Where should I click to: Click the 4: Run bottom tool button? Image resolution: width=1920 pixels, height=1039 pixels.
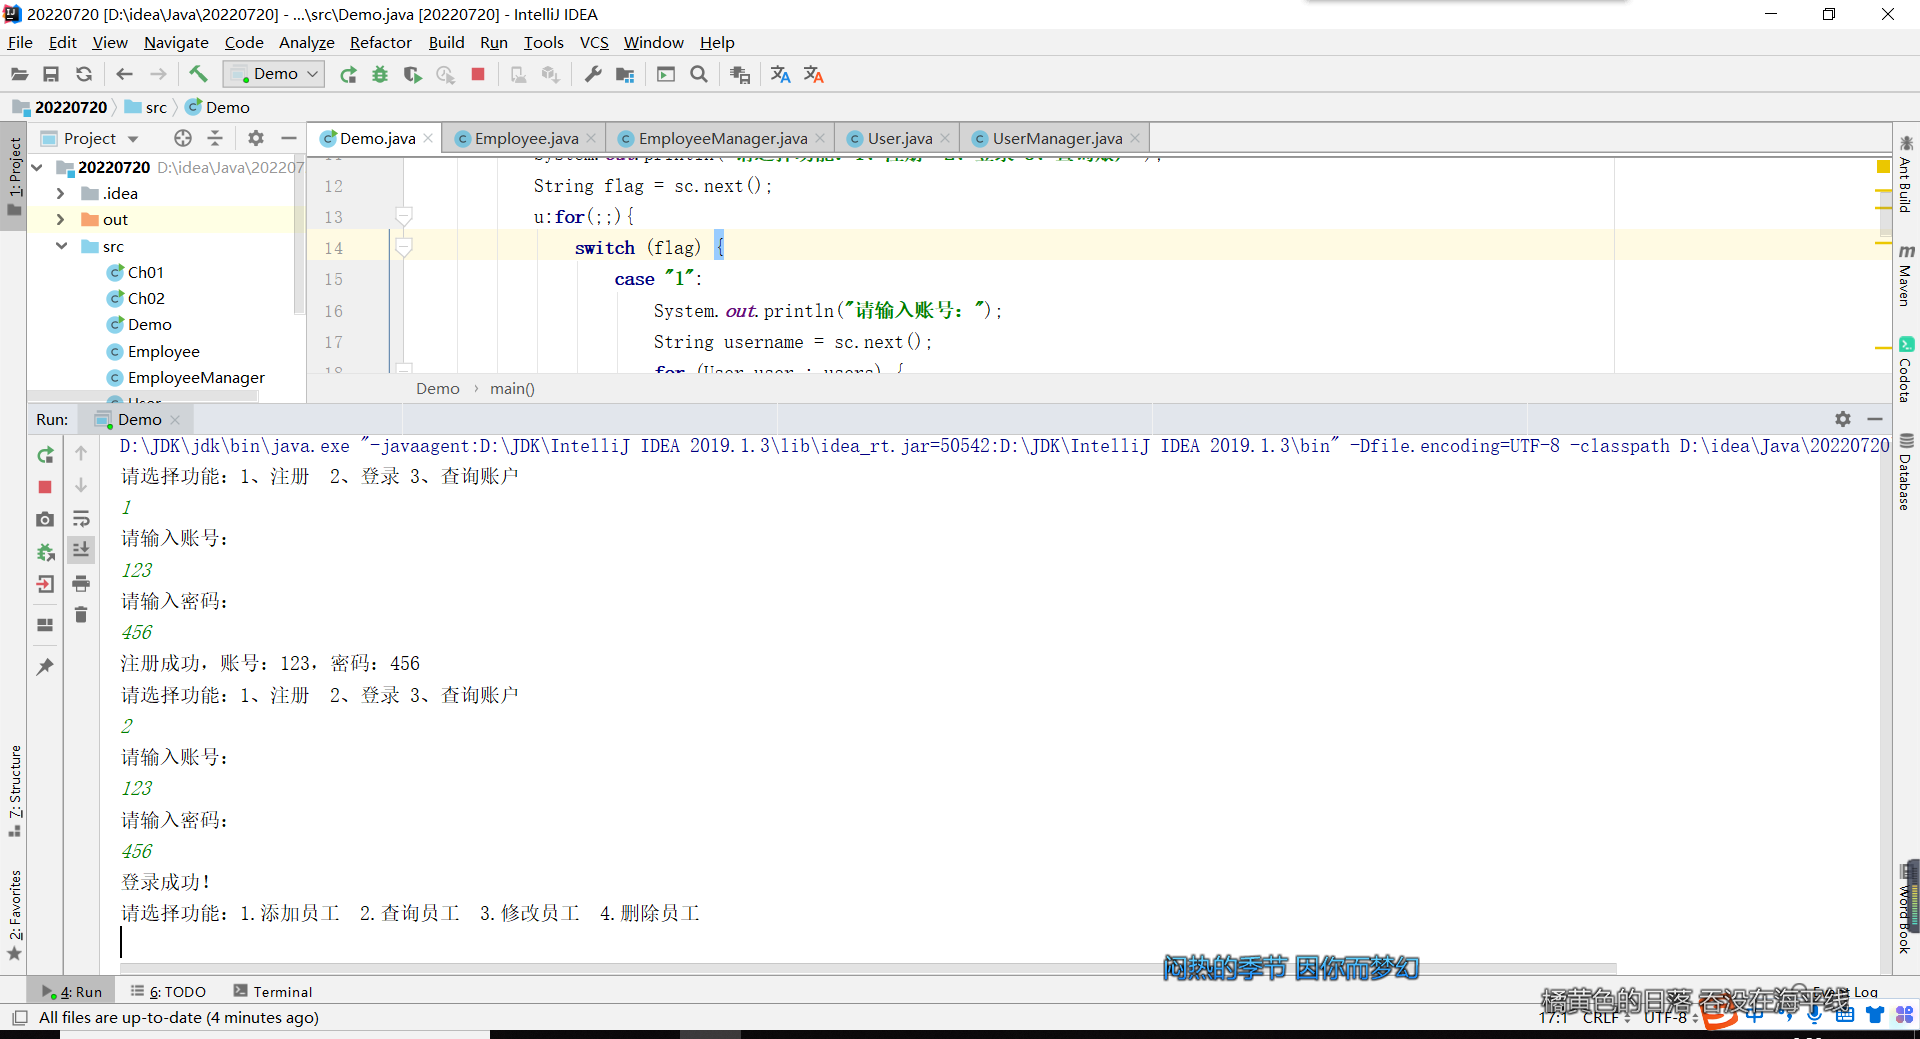(x=72, y=991)
